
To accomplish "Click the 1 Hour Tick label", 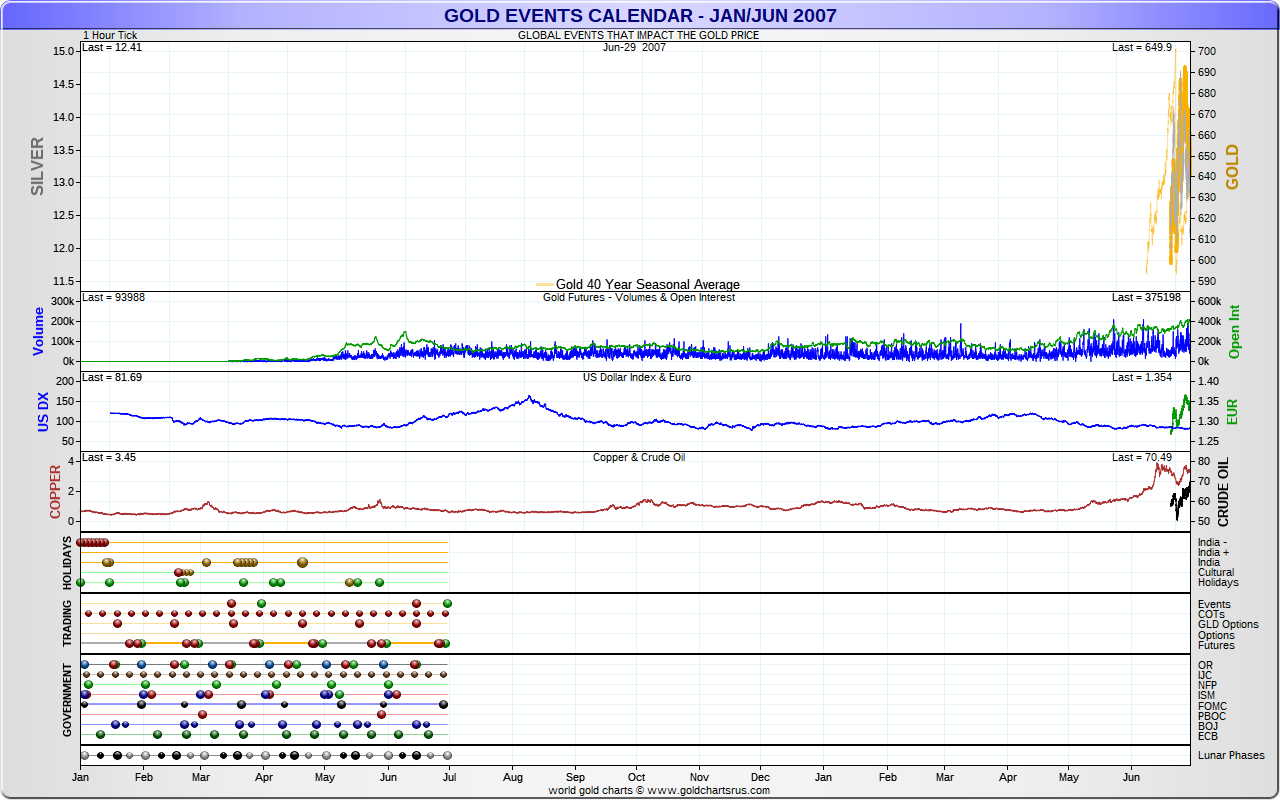I will (110, 35).
